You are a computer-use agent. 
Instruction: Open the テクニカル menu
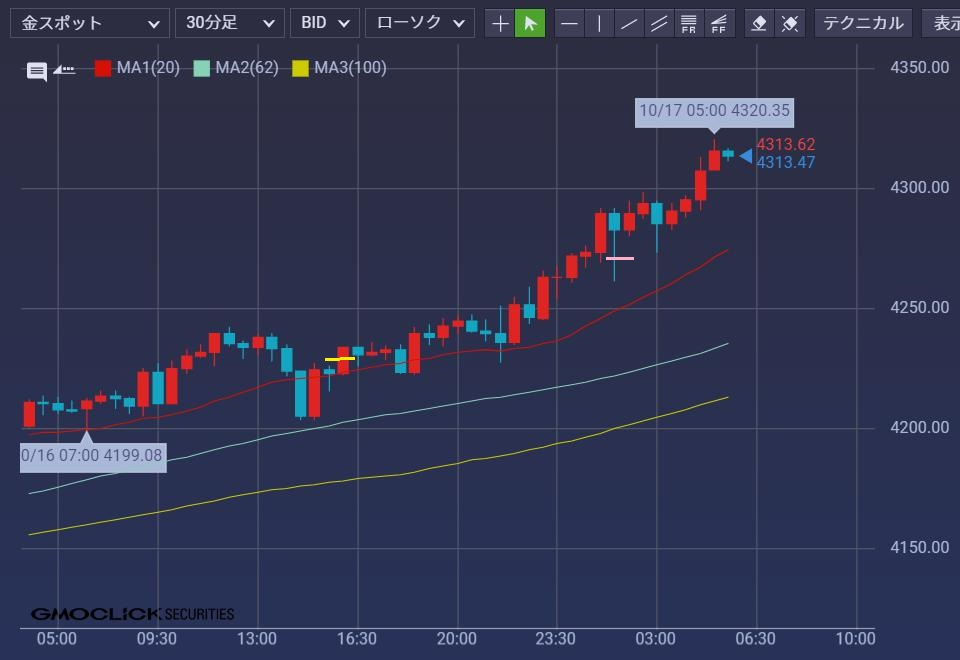(863, 23)
